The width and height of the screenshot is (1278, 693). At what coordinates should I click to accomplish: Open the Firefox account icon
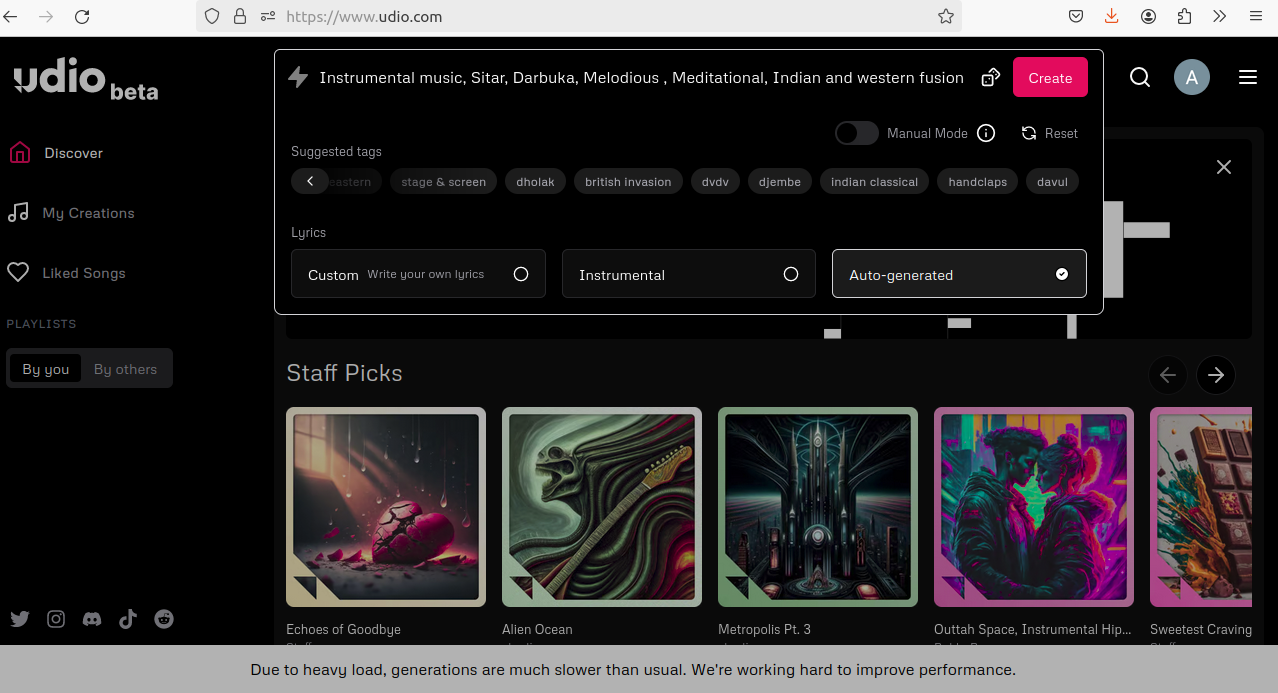(x=1148, y=16)
